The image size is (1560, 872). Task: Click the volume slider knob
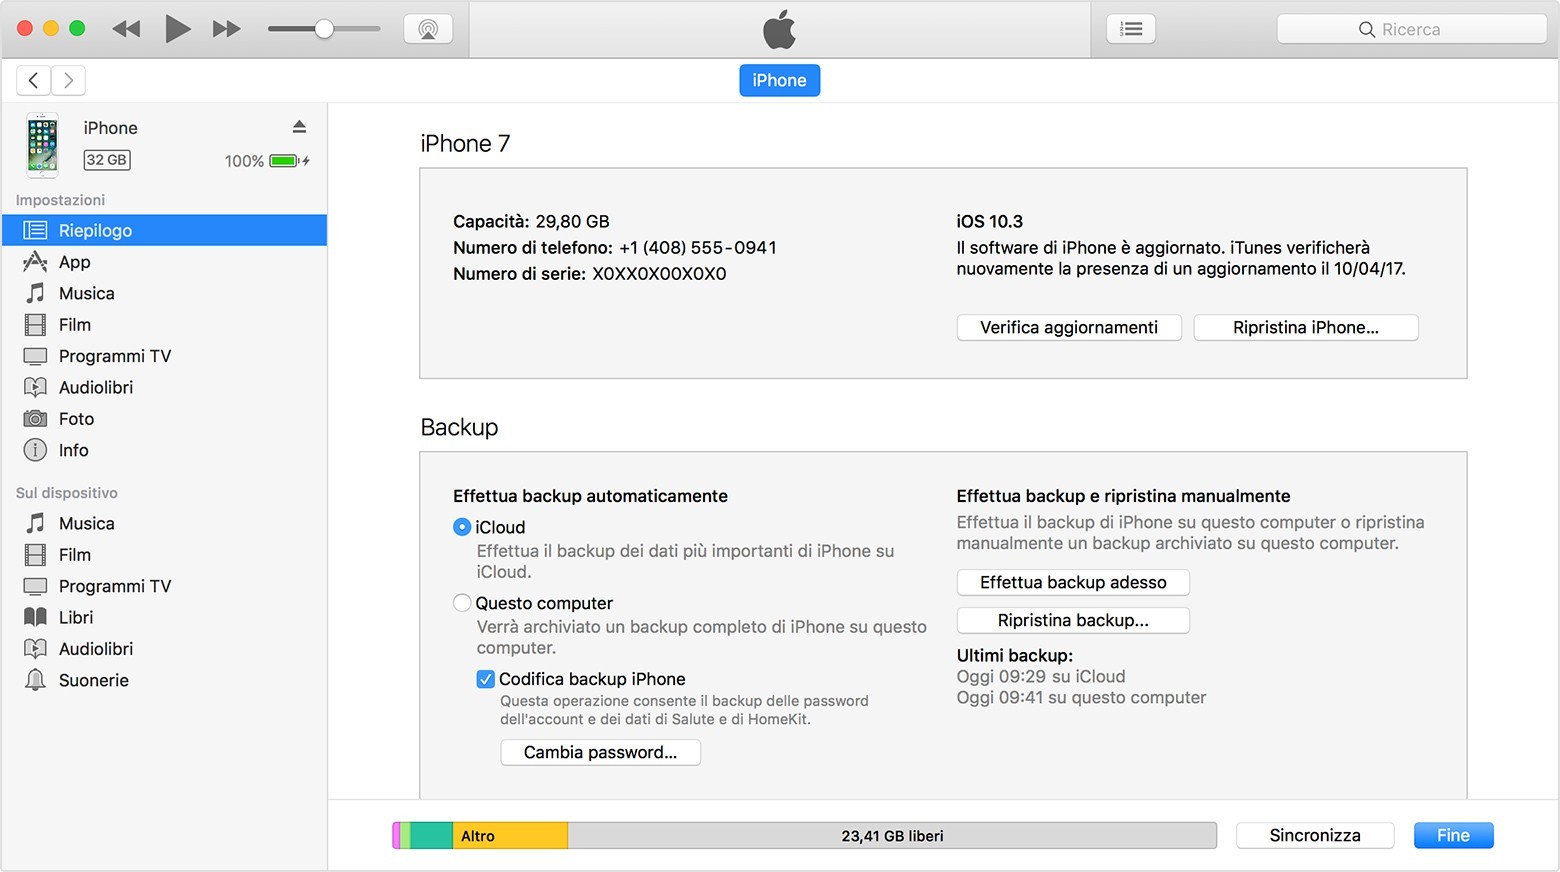[x=324, y=29]
